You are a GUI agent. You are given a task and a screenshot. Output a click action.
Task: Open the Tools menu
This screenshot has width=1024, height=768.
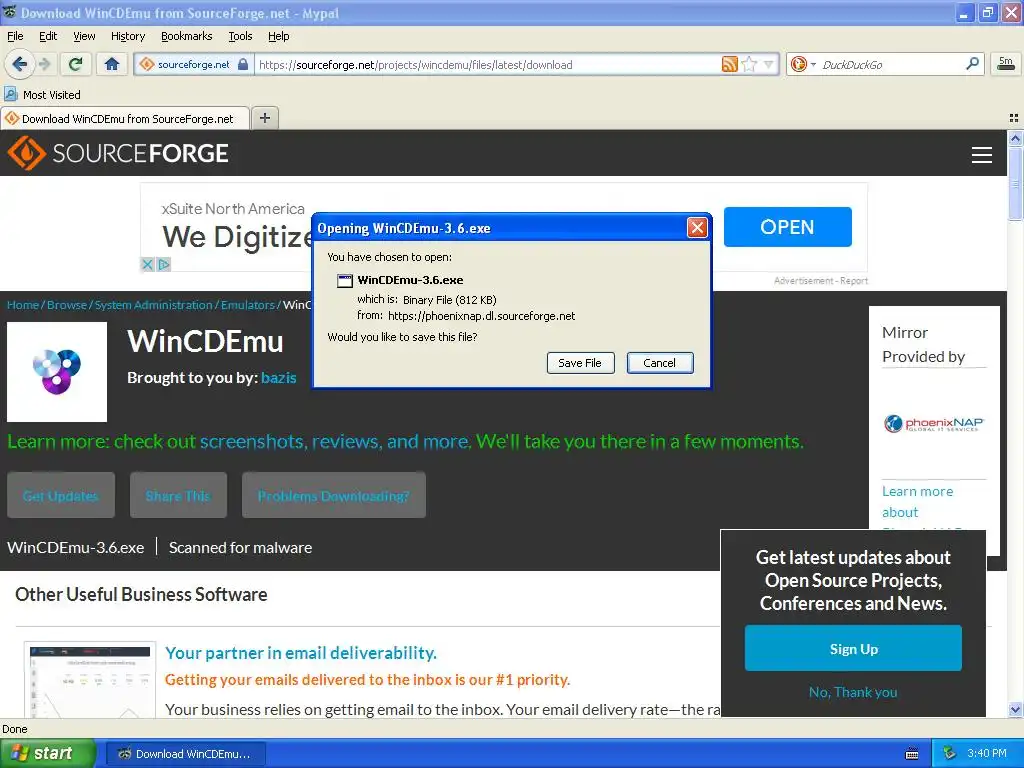(240, 36)
